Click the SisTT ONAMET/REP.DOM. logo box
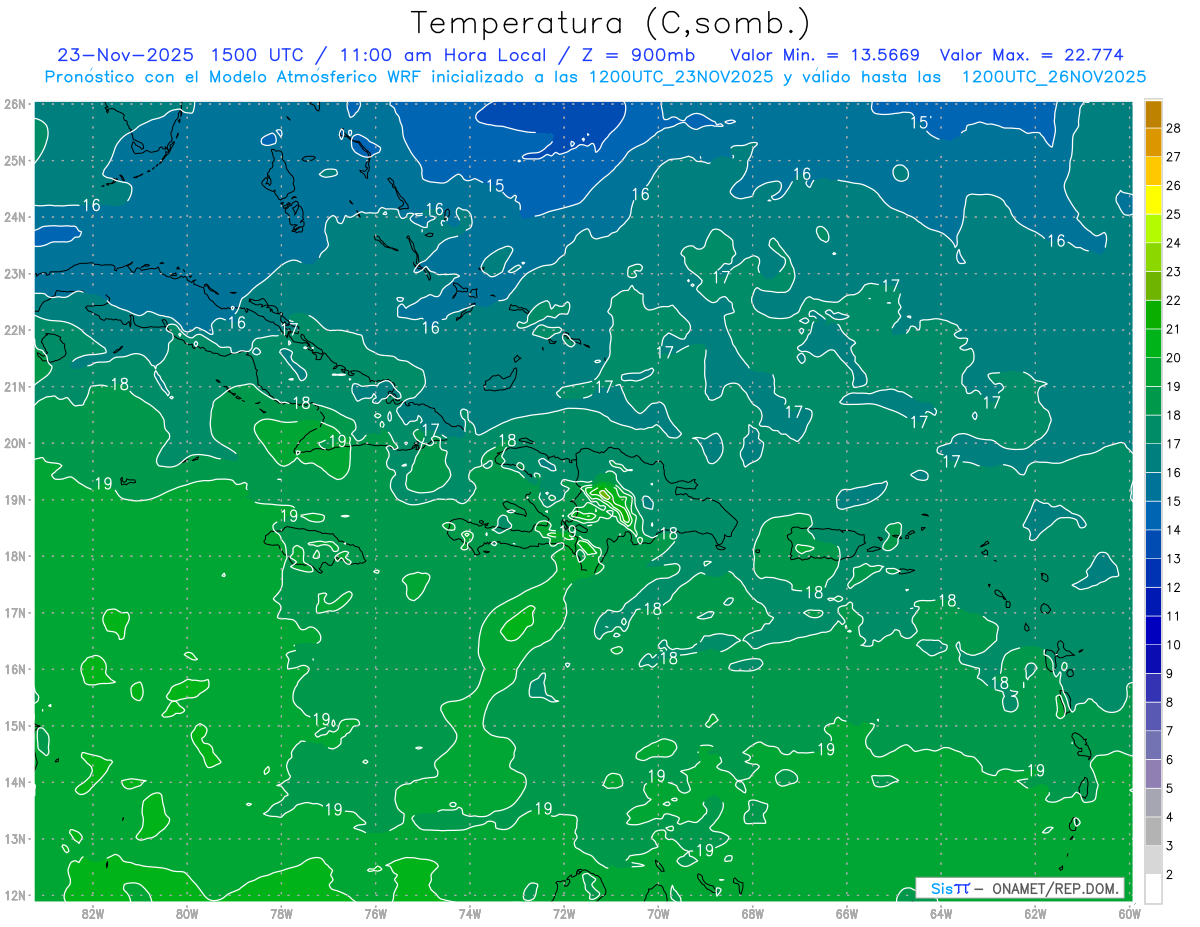 click(1021, 888)
